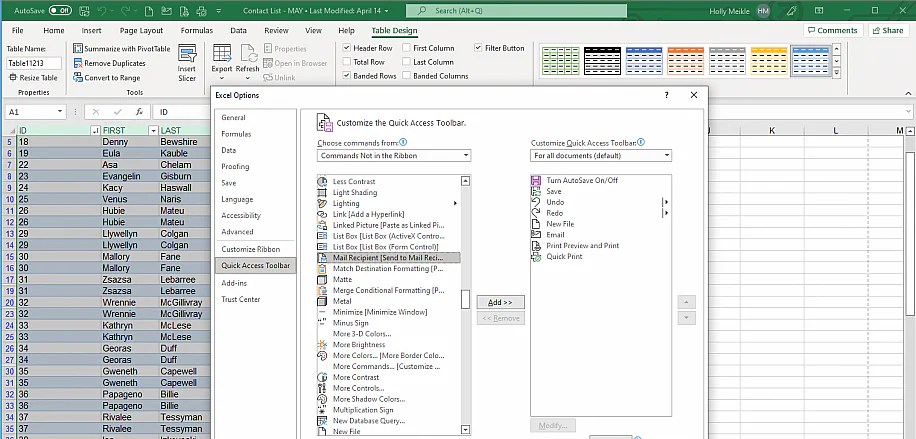Click the New File icon in title bar
The image size is (916, 439).
click(x=148, y=11)
